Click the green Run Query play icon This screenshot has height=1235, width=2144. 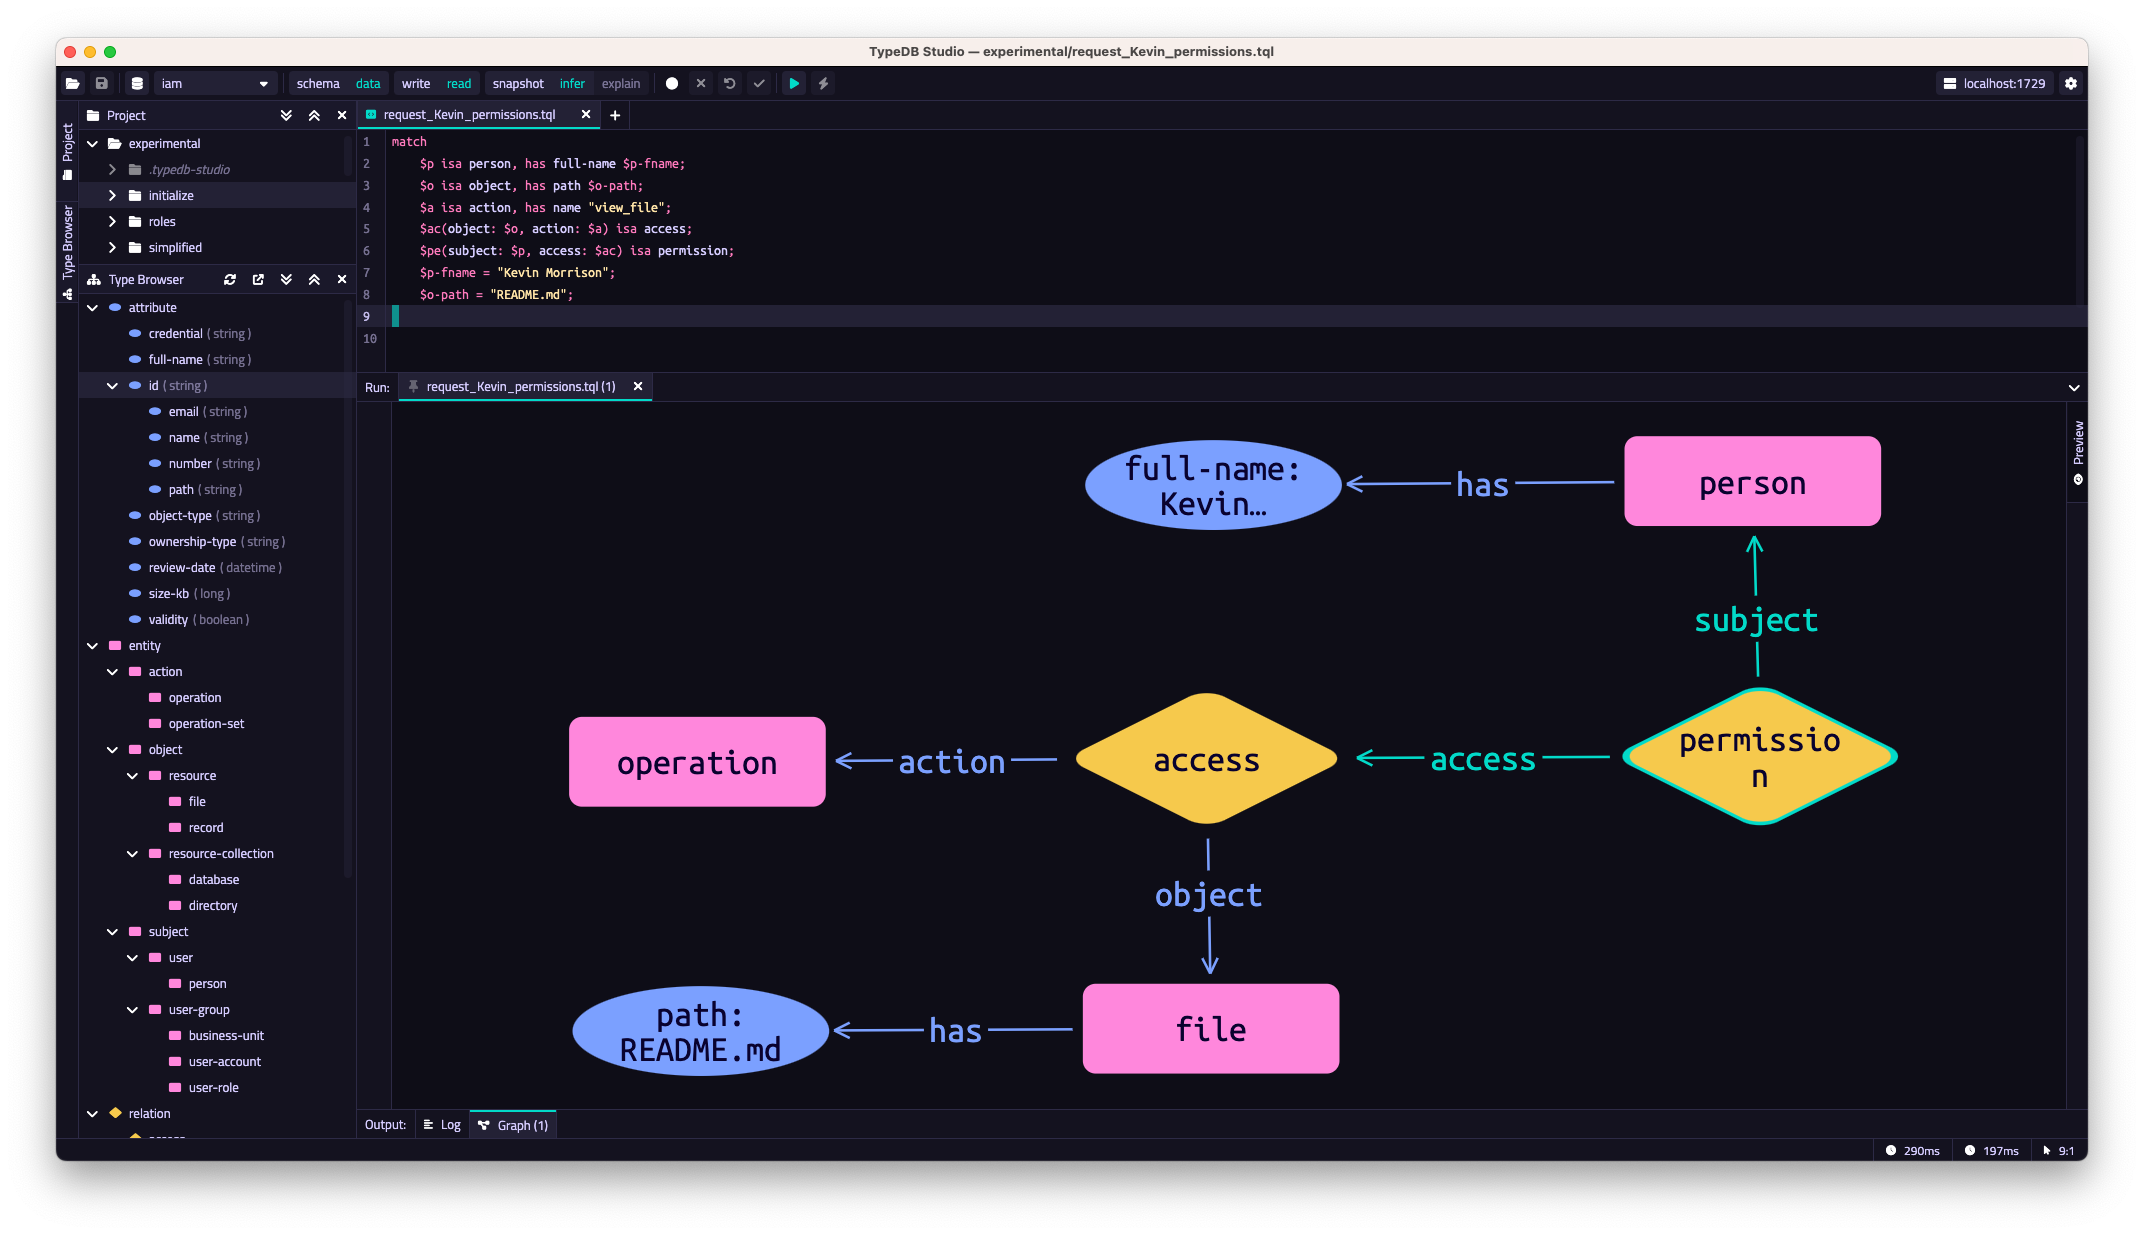pyautogui.click(x=794, y=84)
